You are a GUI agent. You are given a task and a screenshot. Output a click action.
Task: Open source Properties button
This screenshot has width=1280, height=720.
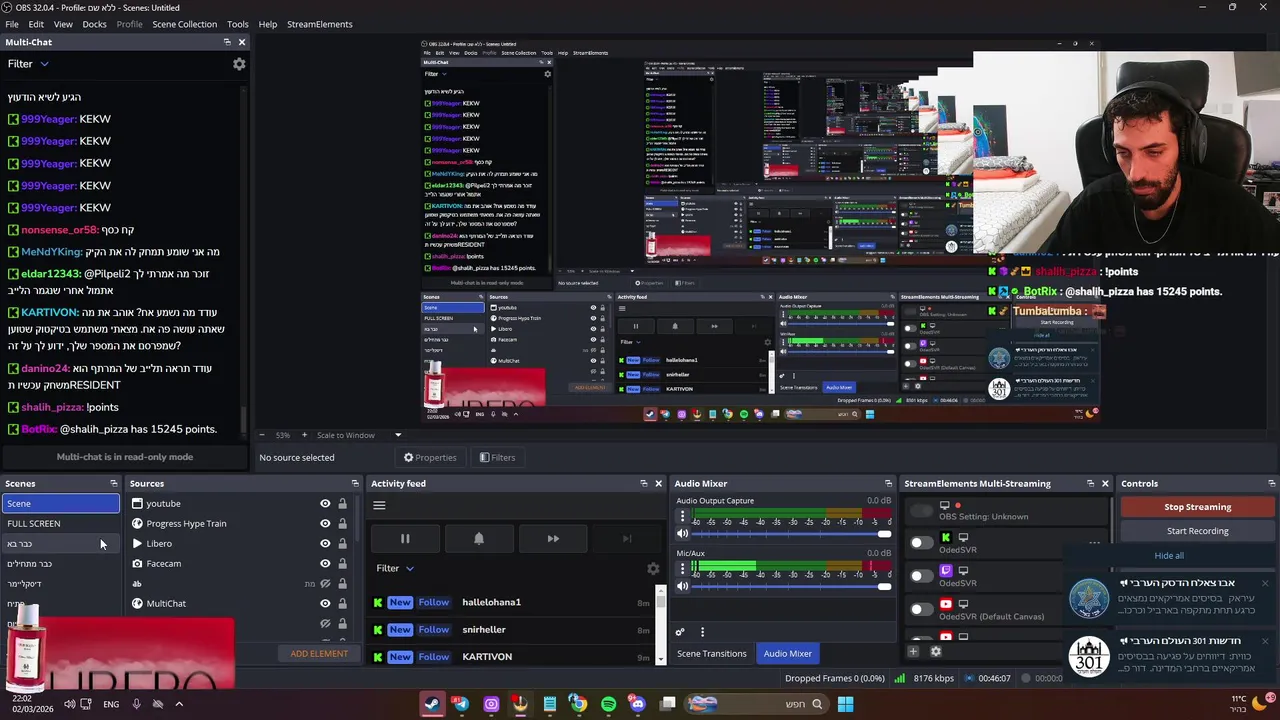pyautogui.click(x=430, y=458)
